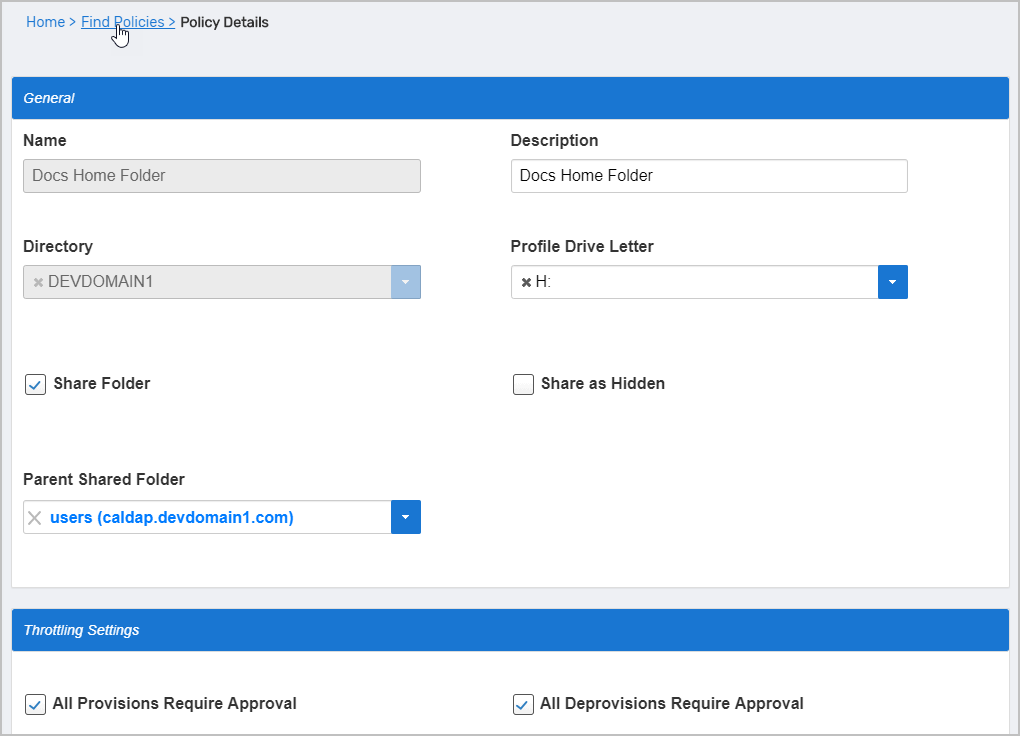
Task: Click the Throttling Settings section header
Action: coord(510,630)
